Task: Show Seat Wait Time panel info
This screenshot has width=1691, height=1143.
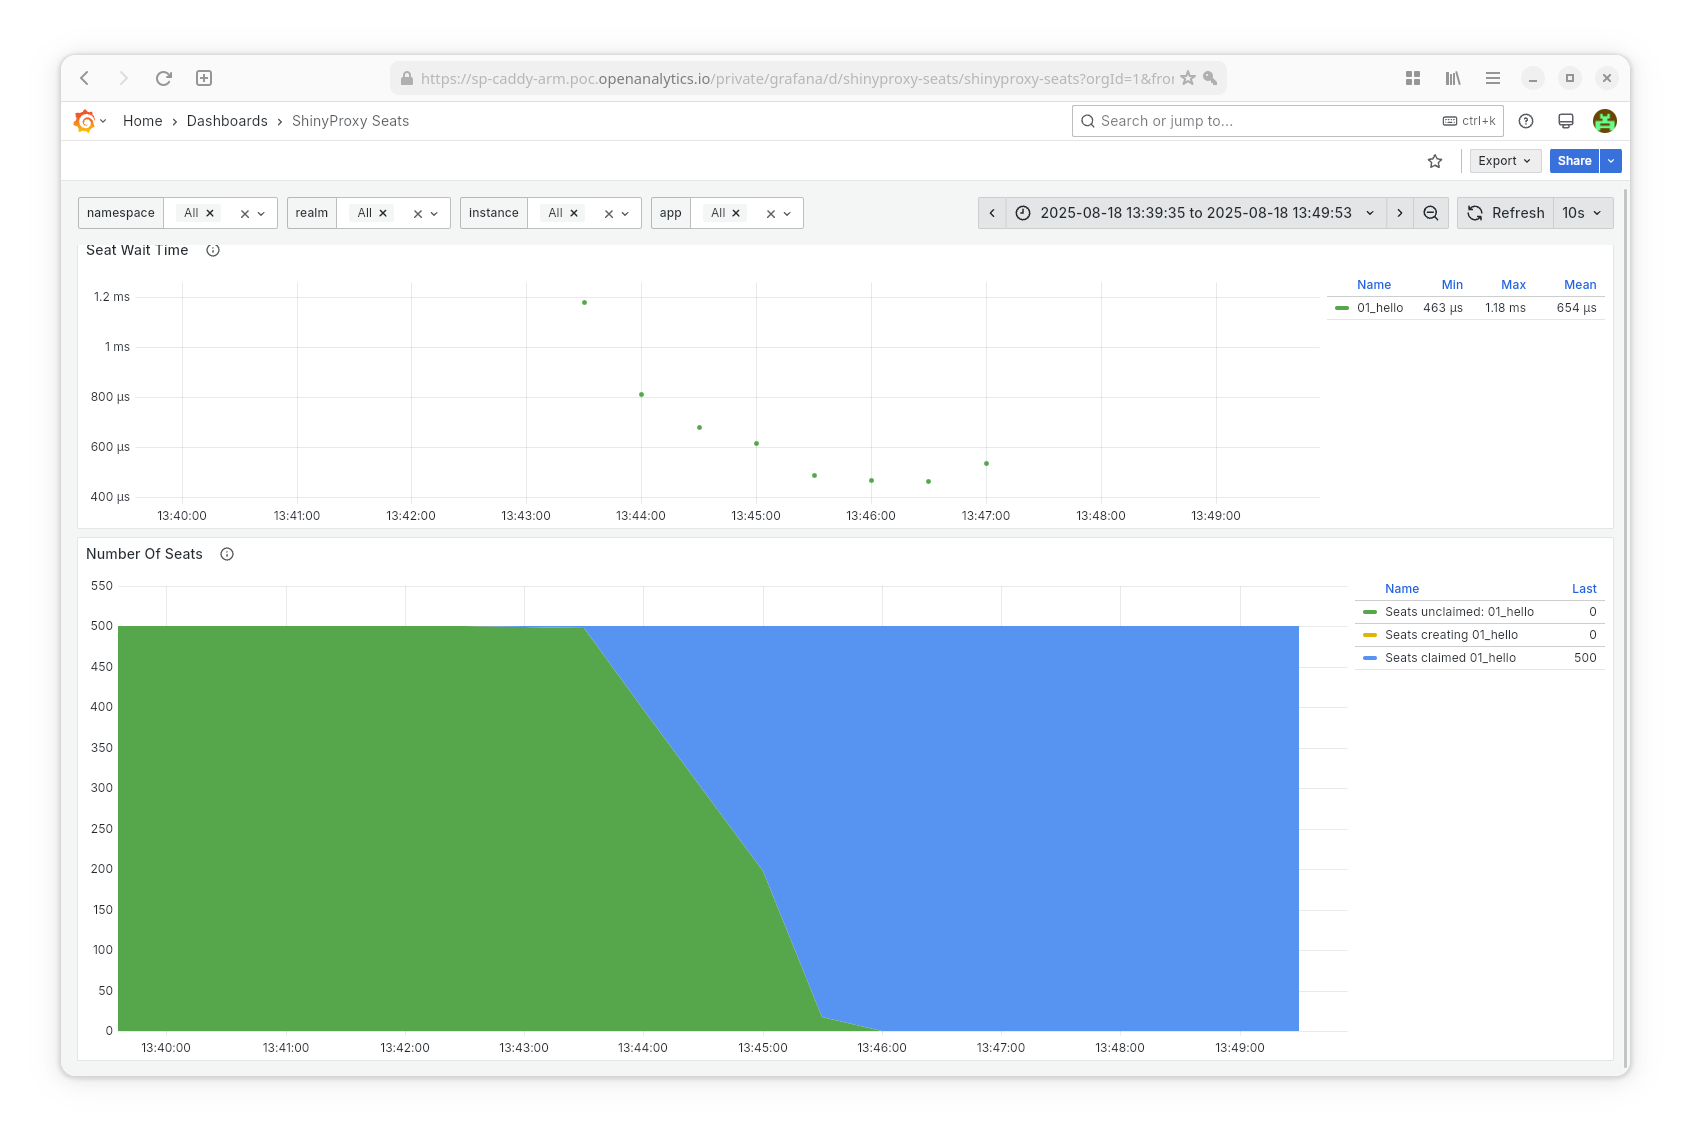Action: click(213, 250)
